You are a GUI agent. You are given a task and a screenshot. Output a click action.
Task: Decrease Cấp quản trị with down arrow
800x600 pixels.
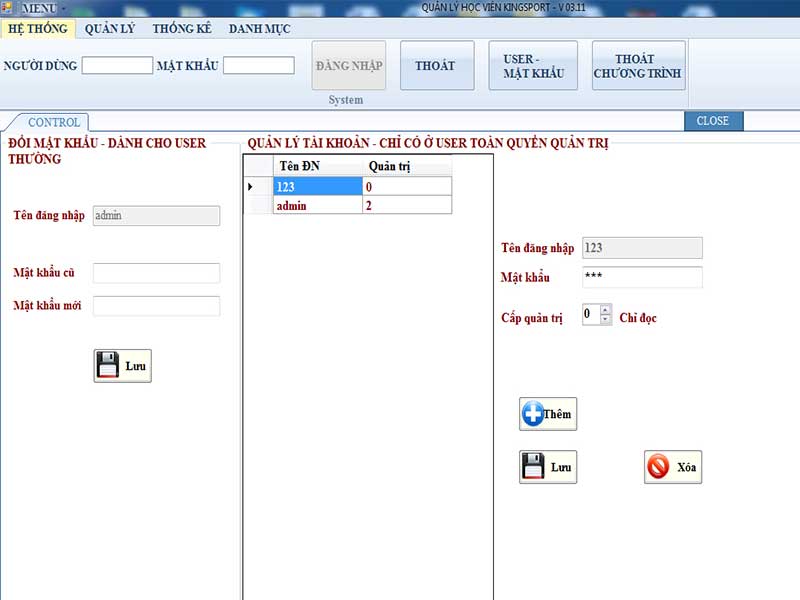[605, 319]
